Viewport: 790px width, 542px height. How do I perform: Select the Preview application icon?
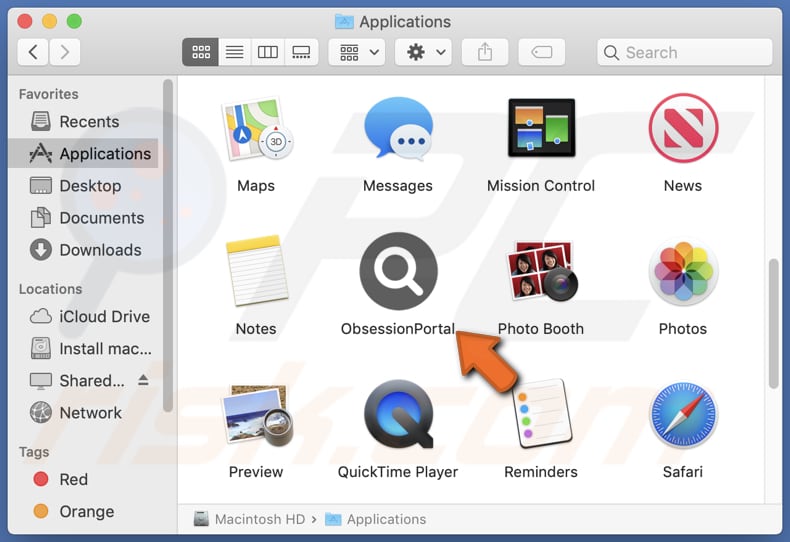[256, 415]
